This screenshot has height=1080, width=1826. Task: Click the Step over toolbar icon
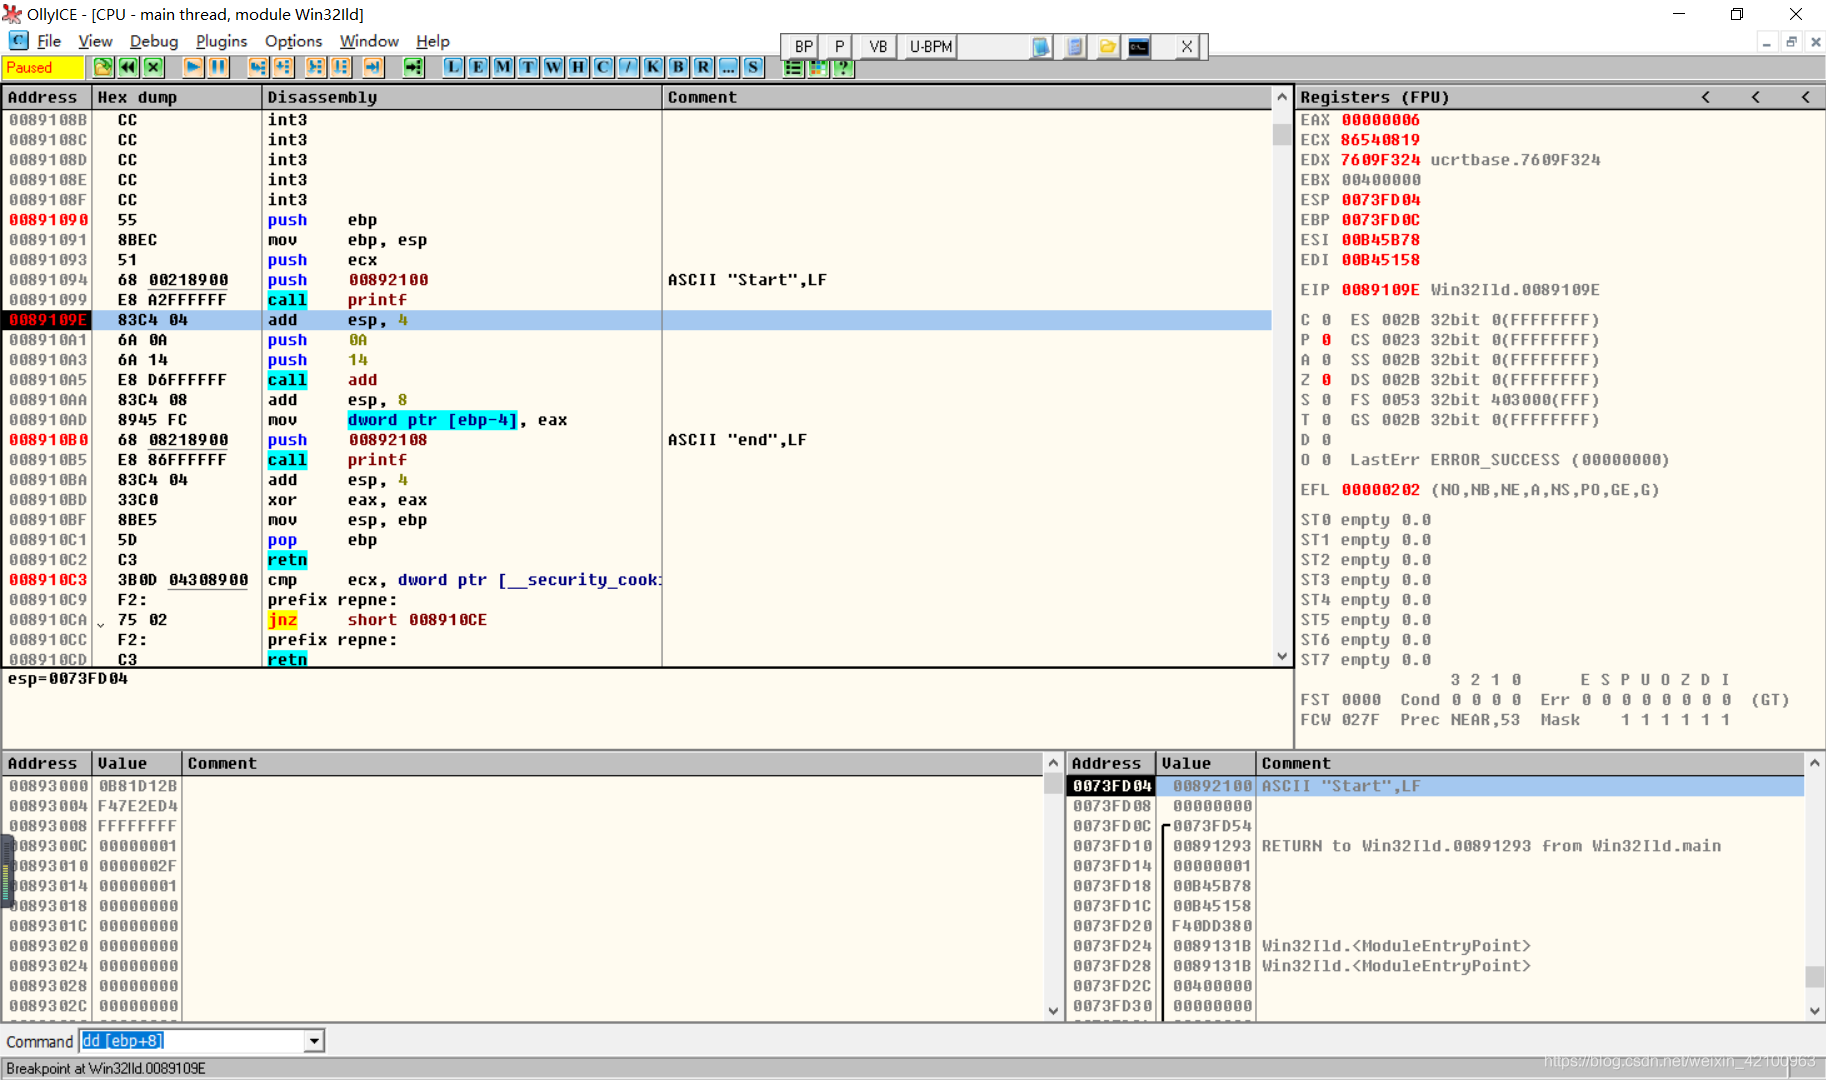click(x=283, y=67)
